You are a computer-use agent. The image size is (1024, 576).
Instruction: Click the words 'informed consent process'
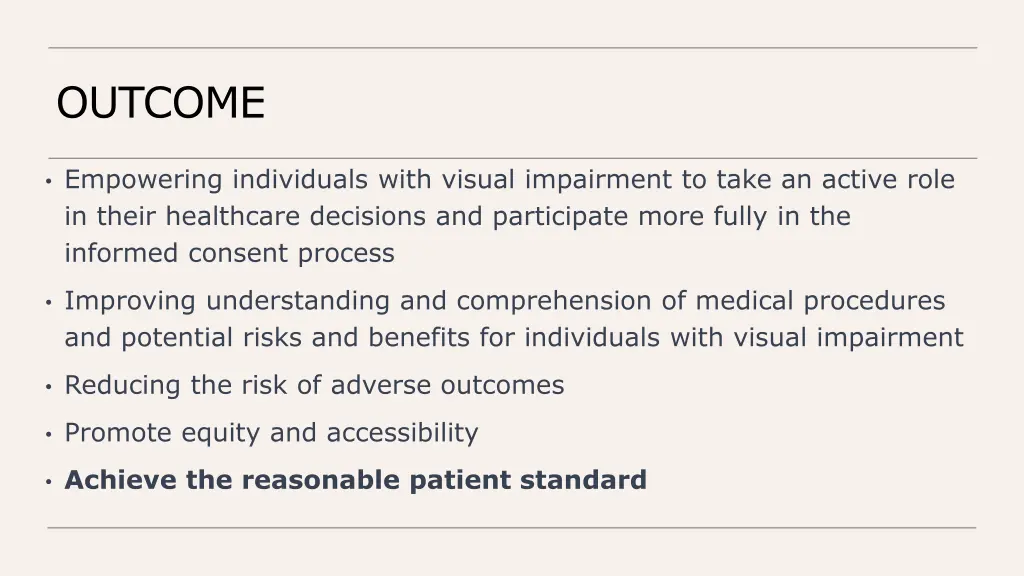pos(229,253)
